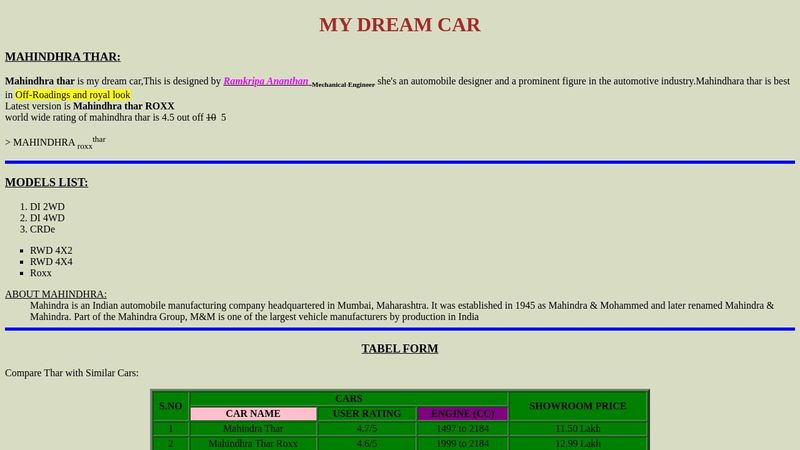
Task: Click the 4.7/5 rating cell
Action: [x=367, y=429]
